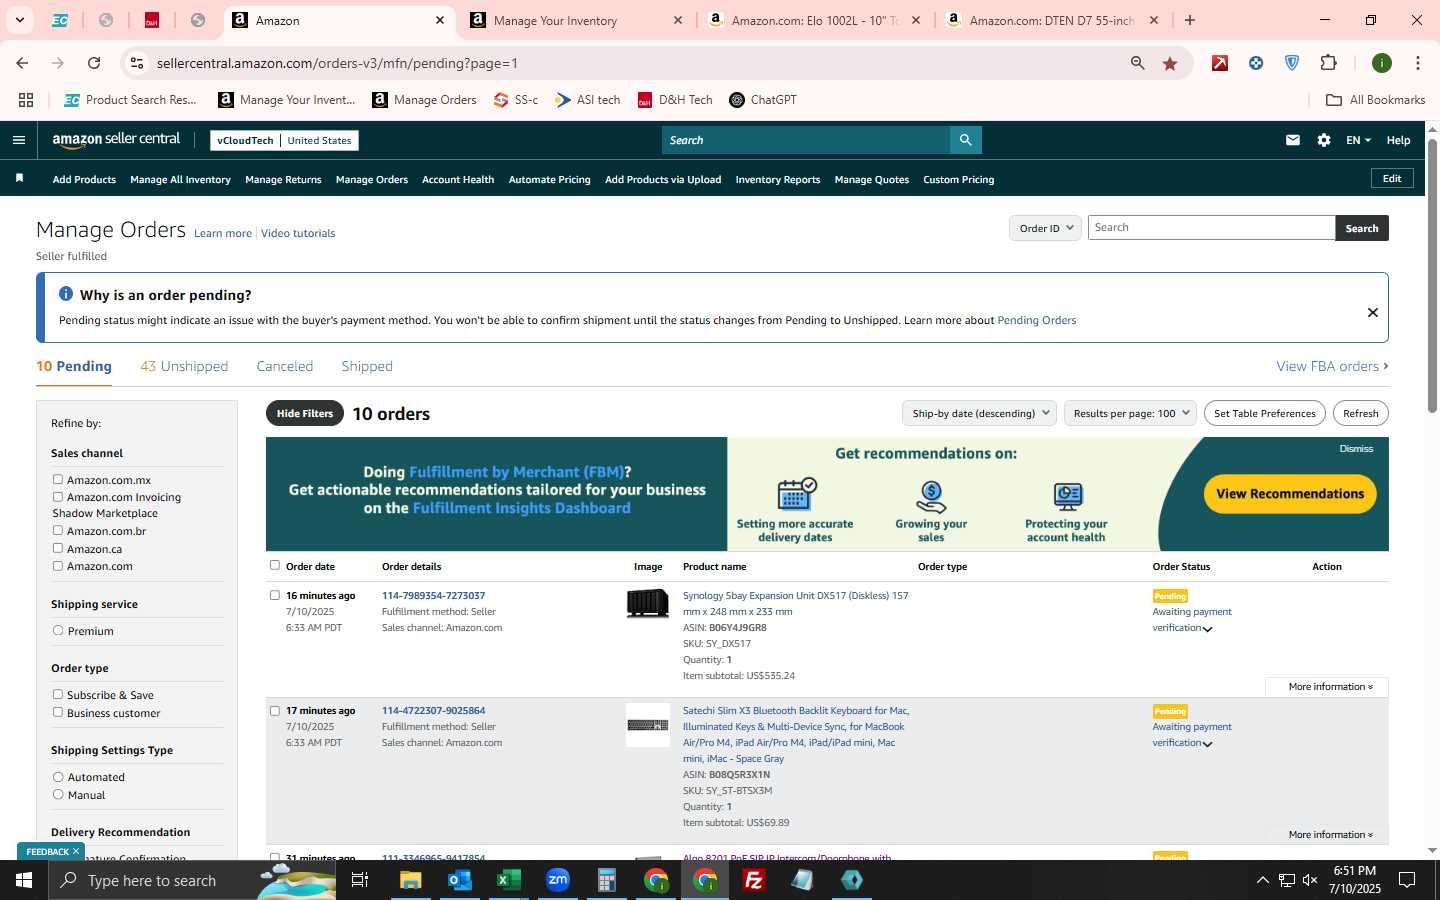Screen dimensions: 1440x900
Task: Click the search magnifier button in header
Action: 965,140
